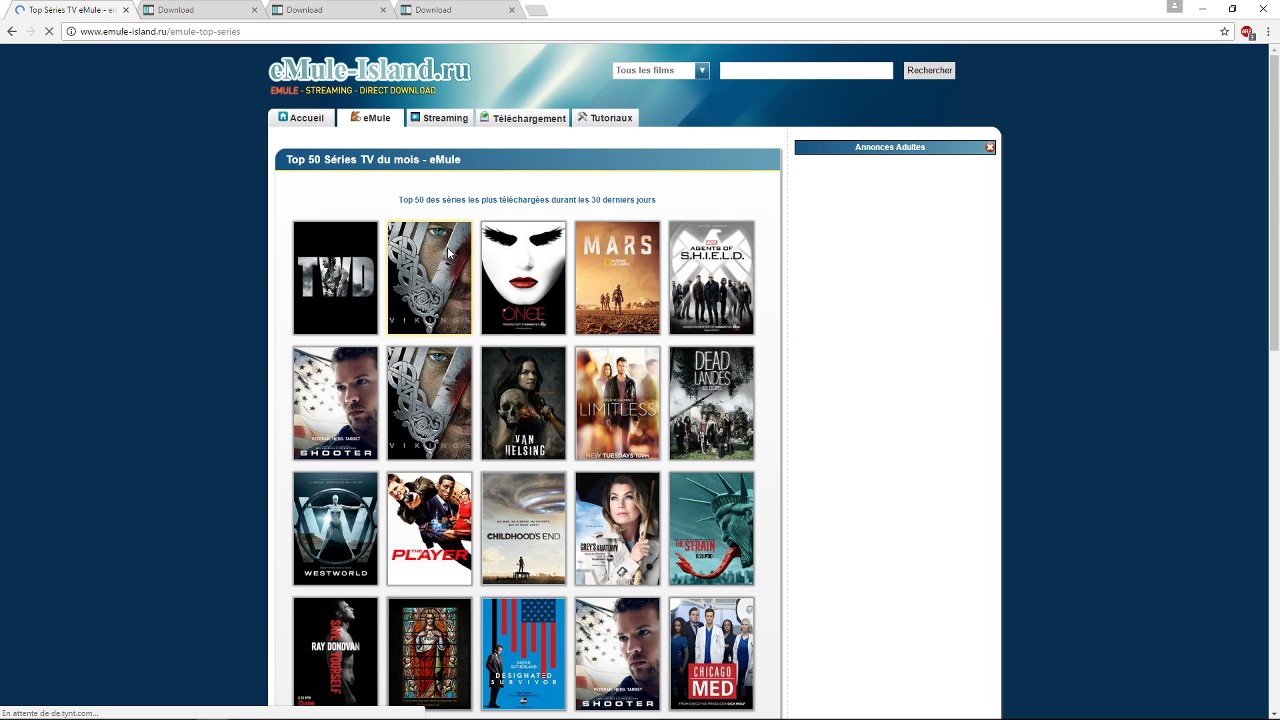Open the eMule navigation tab
This screenshot has height=720, width=1280.
tap(370, 118)
